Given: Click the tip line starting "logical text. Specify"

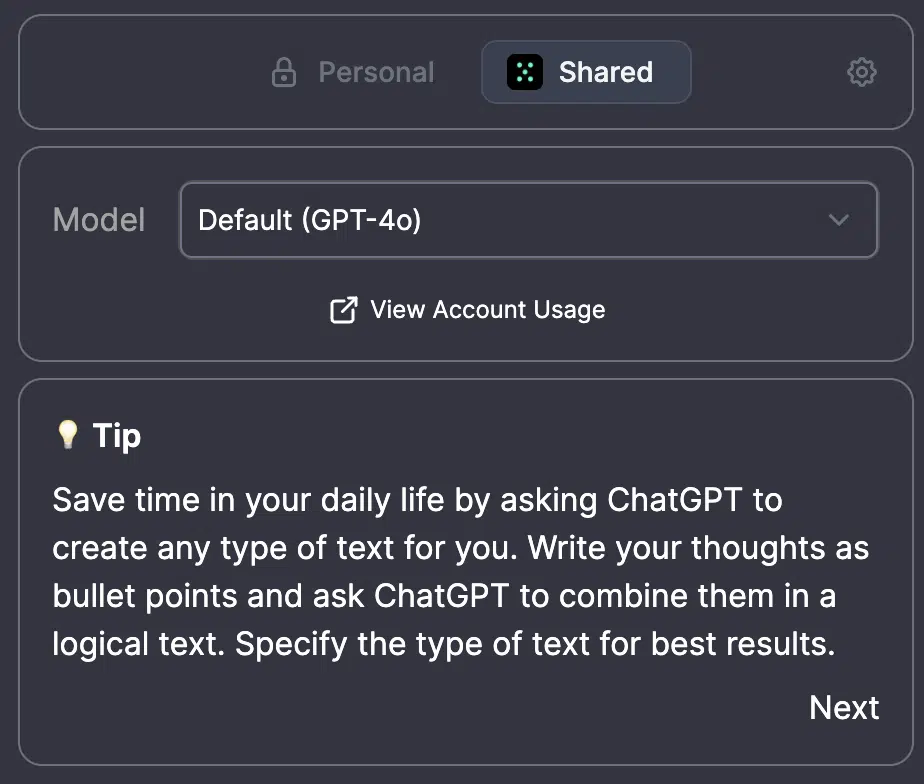Looking at the screenshot, I should [x=444, y=644].
